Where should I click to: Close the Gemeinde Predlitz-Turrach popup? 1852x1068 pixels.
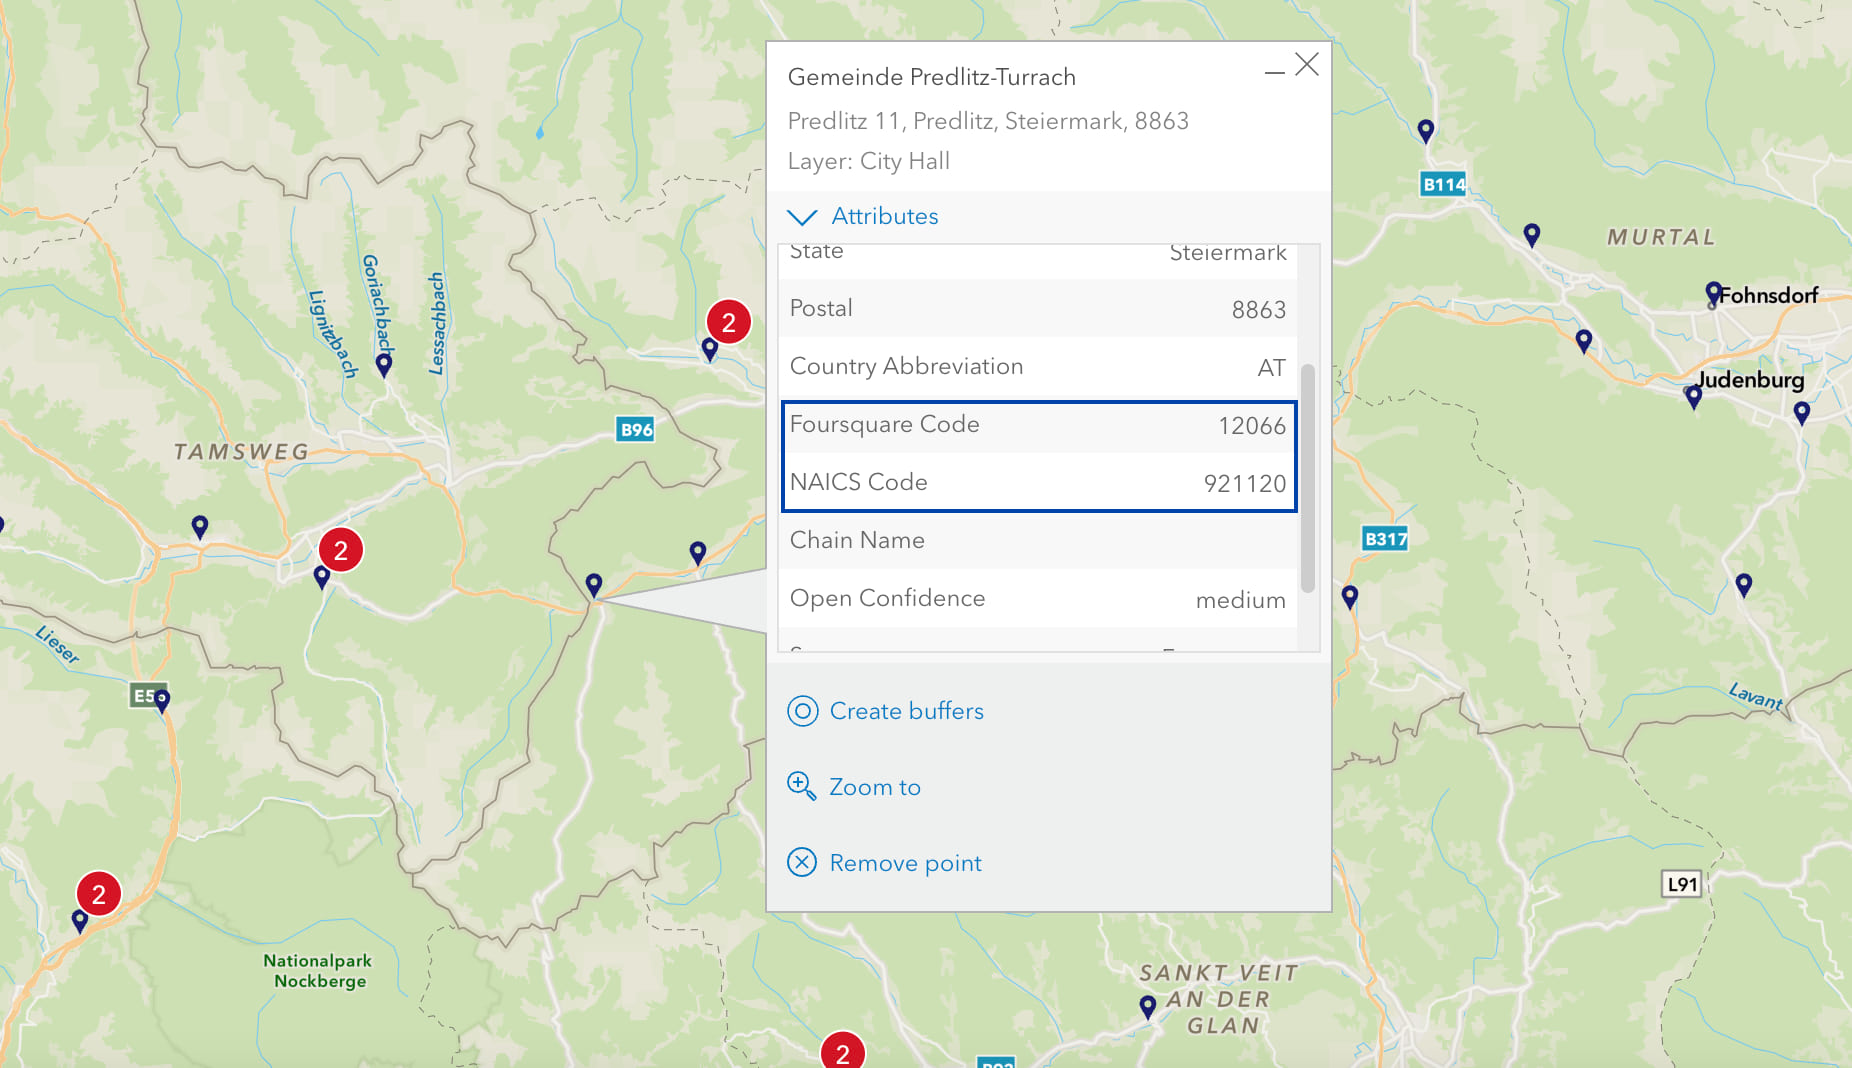click(1307, 65)
